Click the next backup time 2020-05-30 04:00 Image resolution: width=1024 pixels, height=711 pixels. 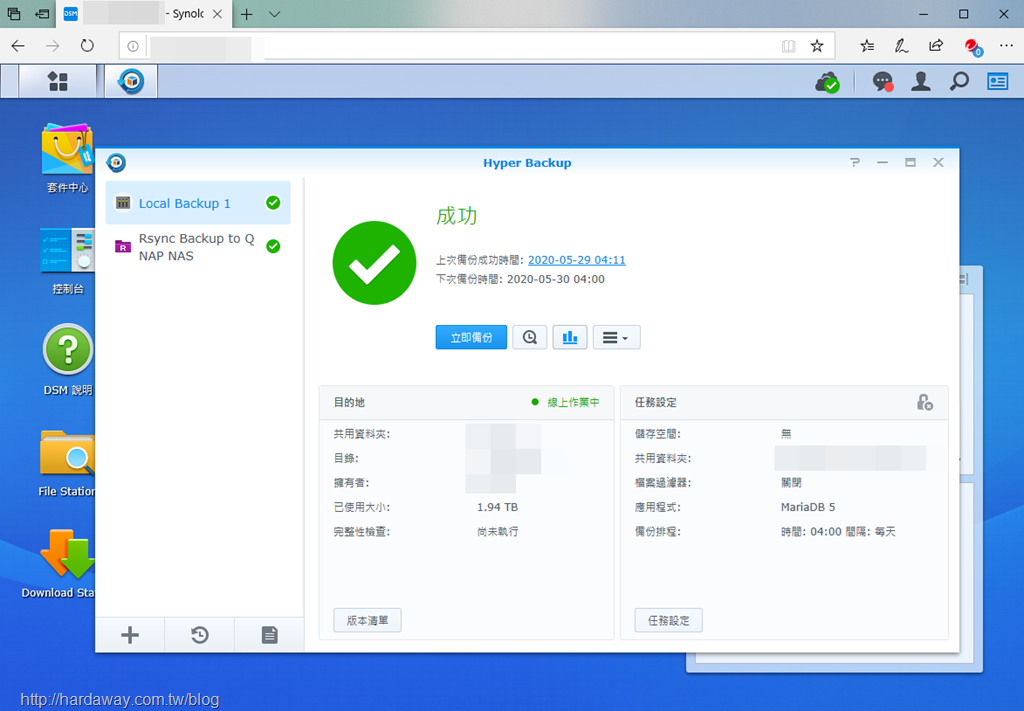(556, 279)
